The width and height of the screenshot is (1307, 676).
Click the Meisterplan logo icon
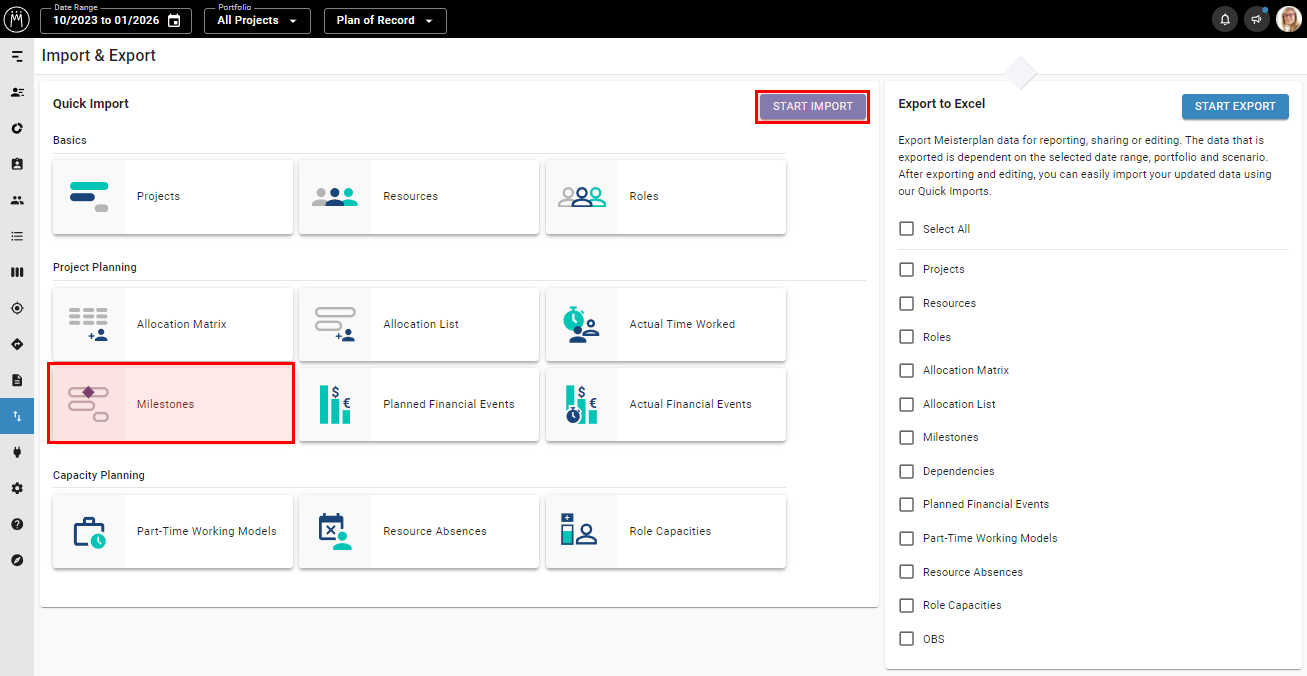pyautogui.click(x=17, y=19)
